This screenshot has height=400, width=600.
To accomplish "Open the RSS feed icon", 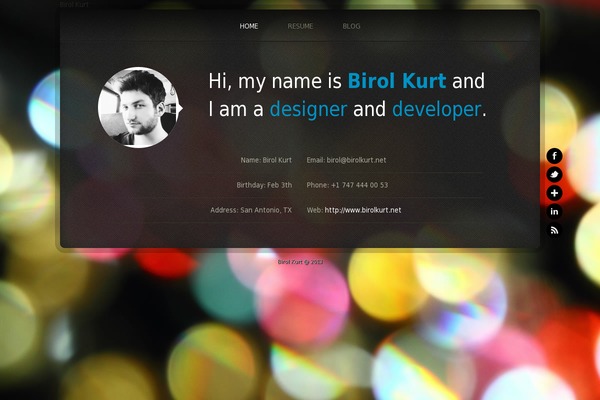I will pyautogui.click(x=554, y=230).
